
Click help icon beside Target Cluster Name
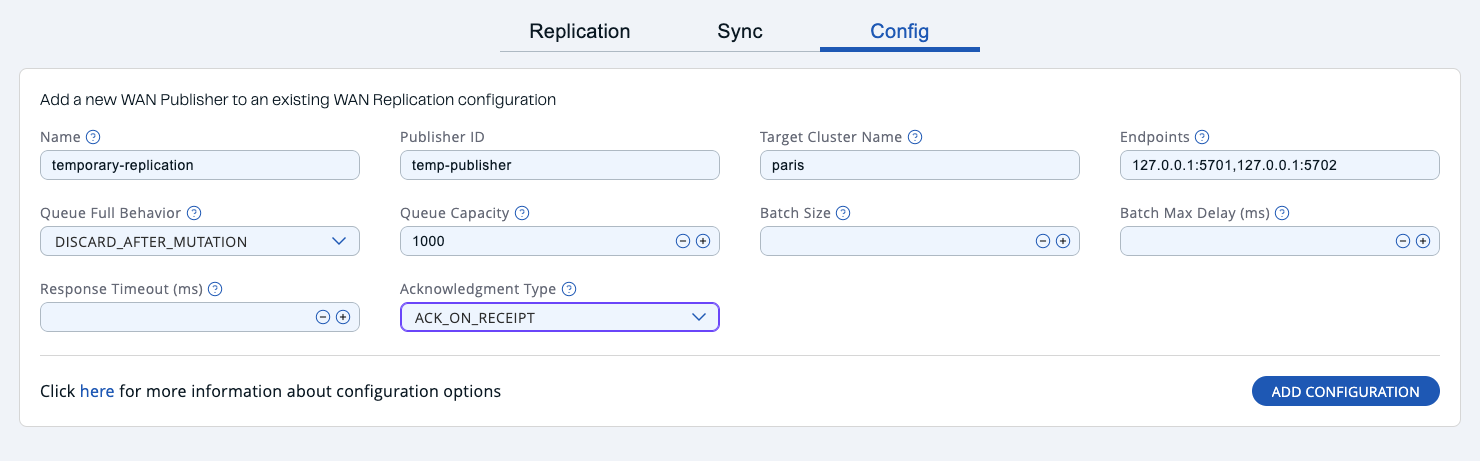click(914, 137)
